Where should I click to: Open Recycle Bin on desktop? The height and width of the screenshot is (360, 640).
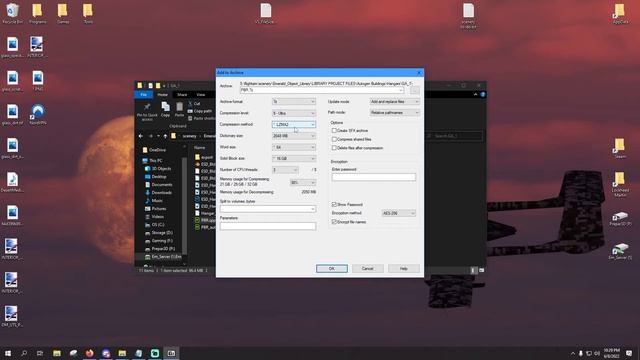click(12, 13)
